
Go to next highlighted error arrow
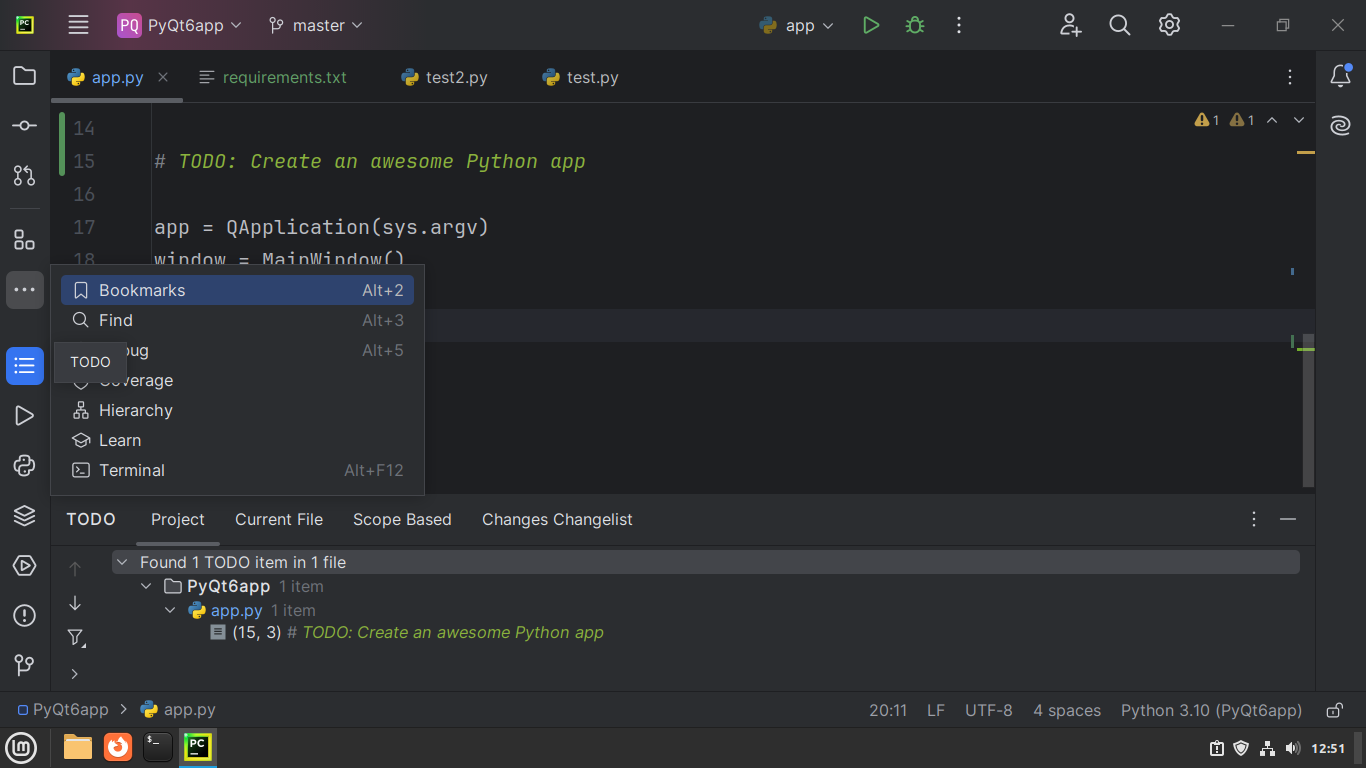tap(1299, 120)
